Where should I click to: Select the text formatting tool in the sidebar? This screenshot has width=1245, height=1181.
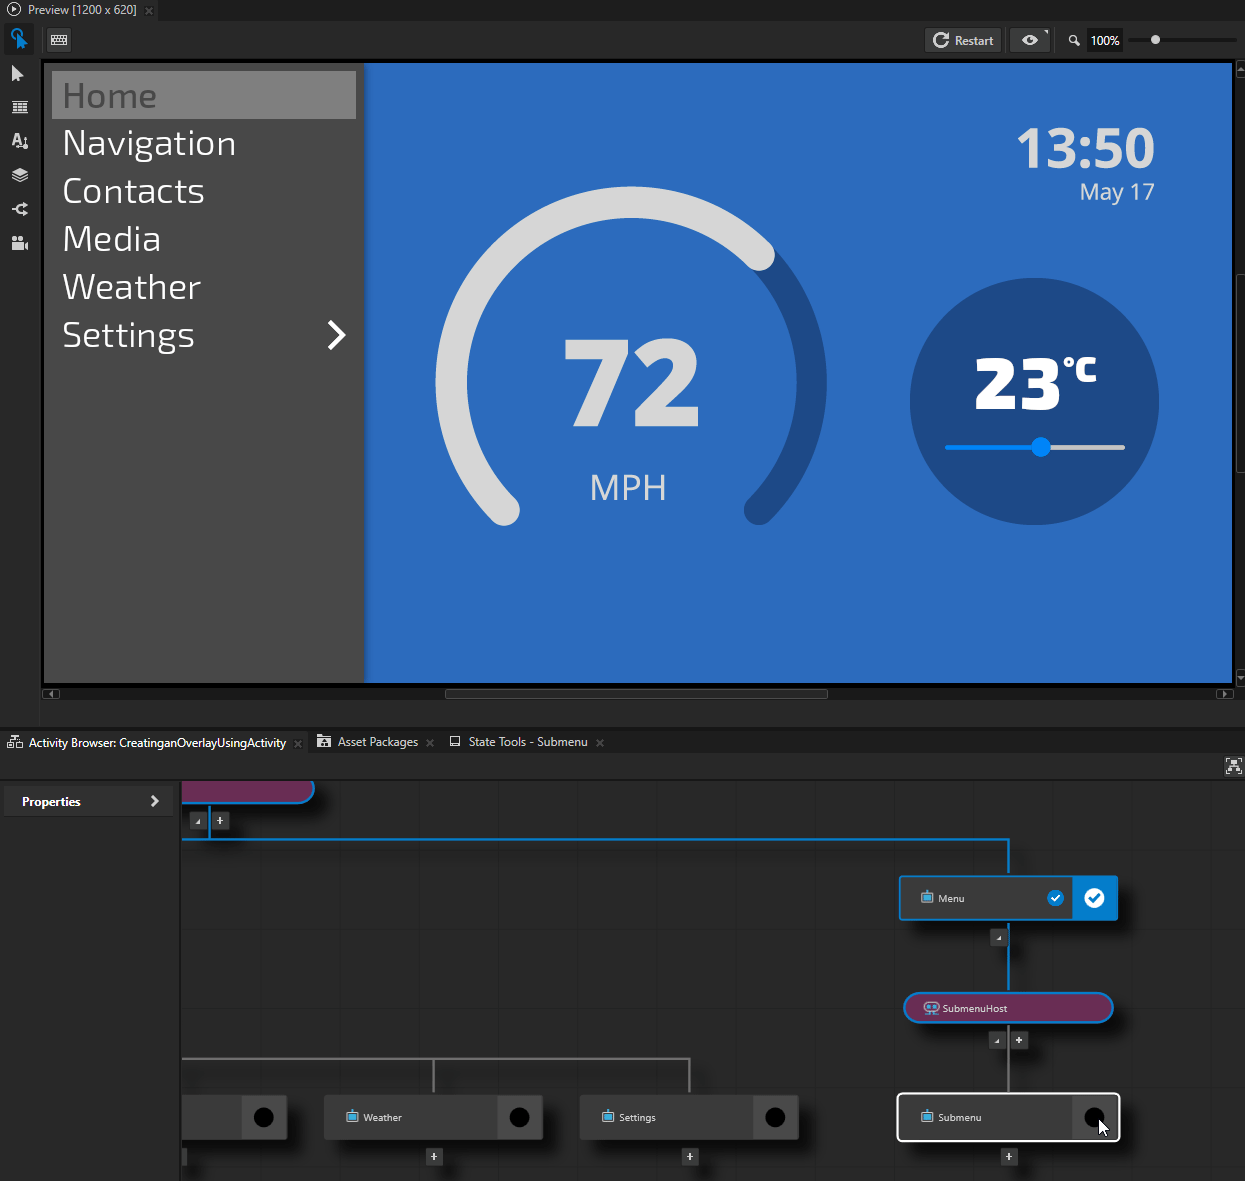[x=19, y=141]
